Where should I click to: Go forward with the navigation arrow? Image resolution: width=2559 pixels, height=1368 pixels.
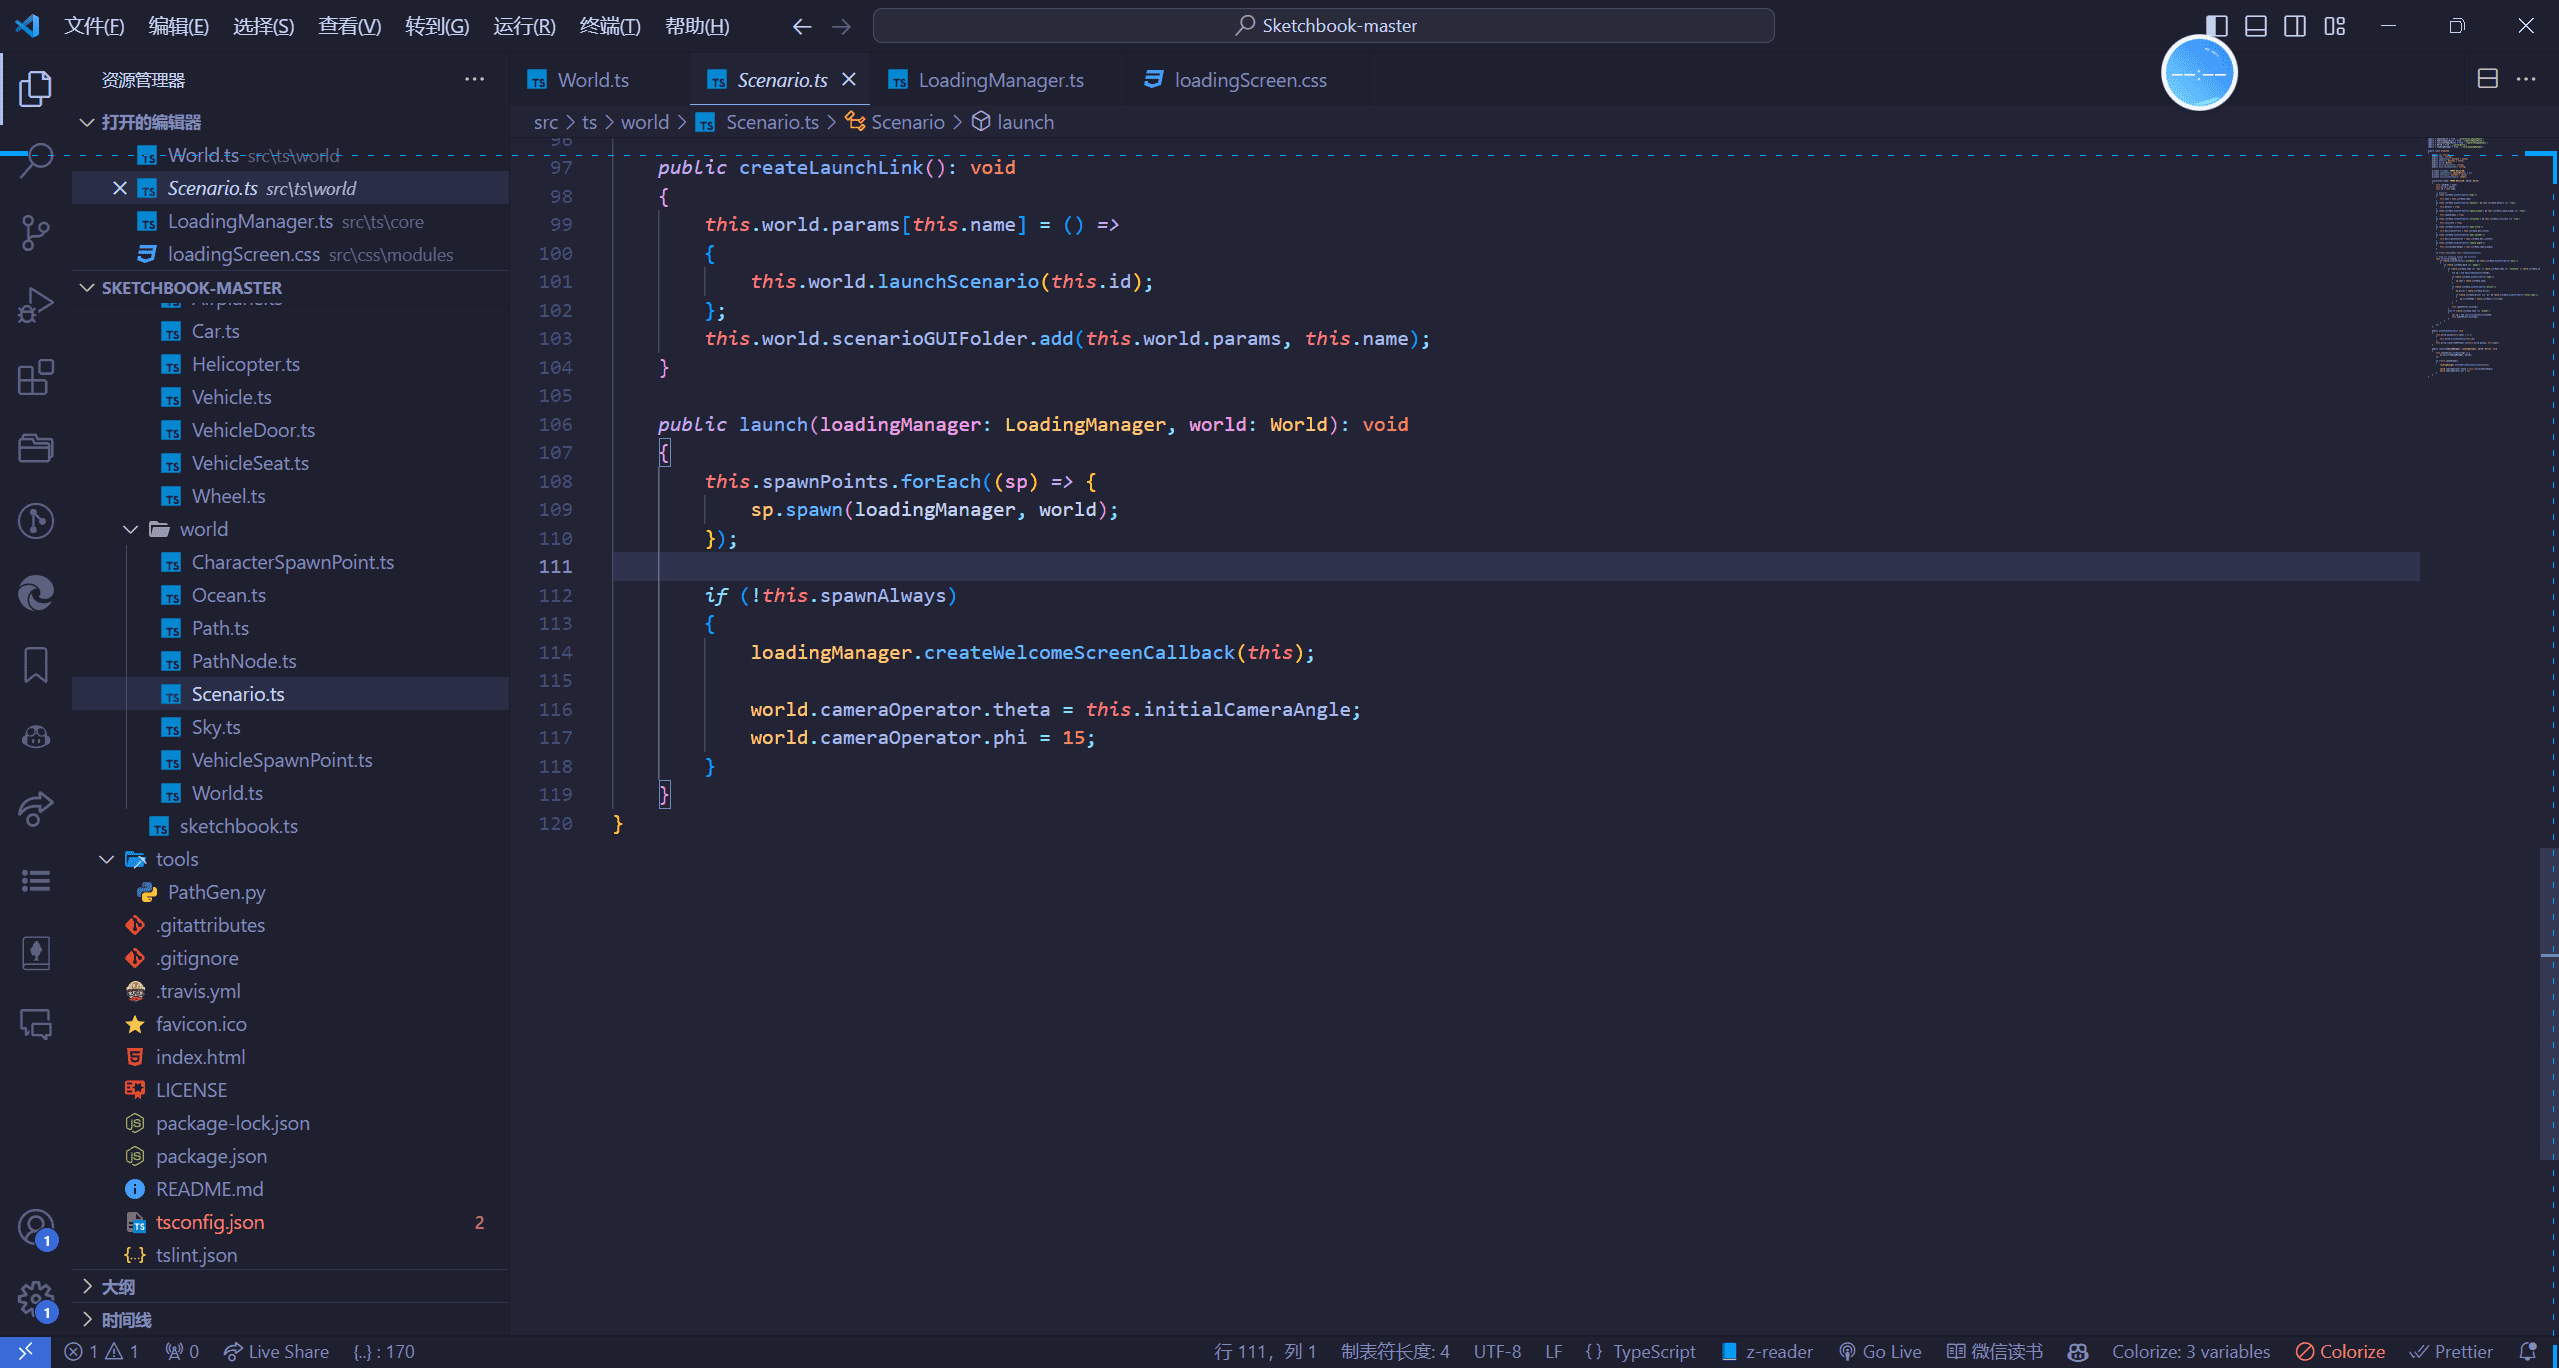(842, 26)
